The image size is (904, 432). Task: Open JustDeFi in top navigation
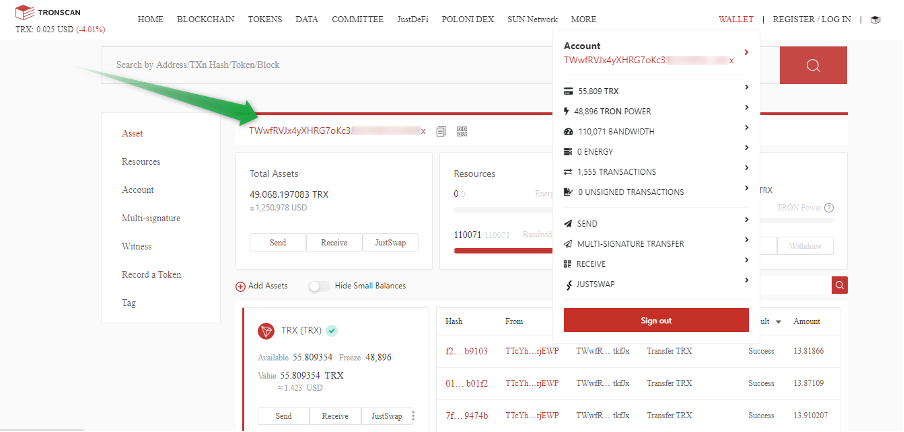413,19
